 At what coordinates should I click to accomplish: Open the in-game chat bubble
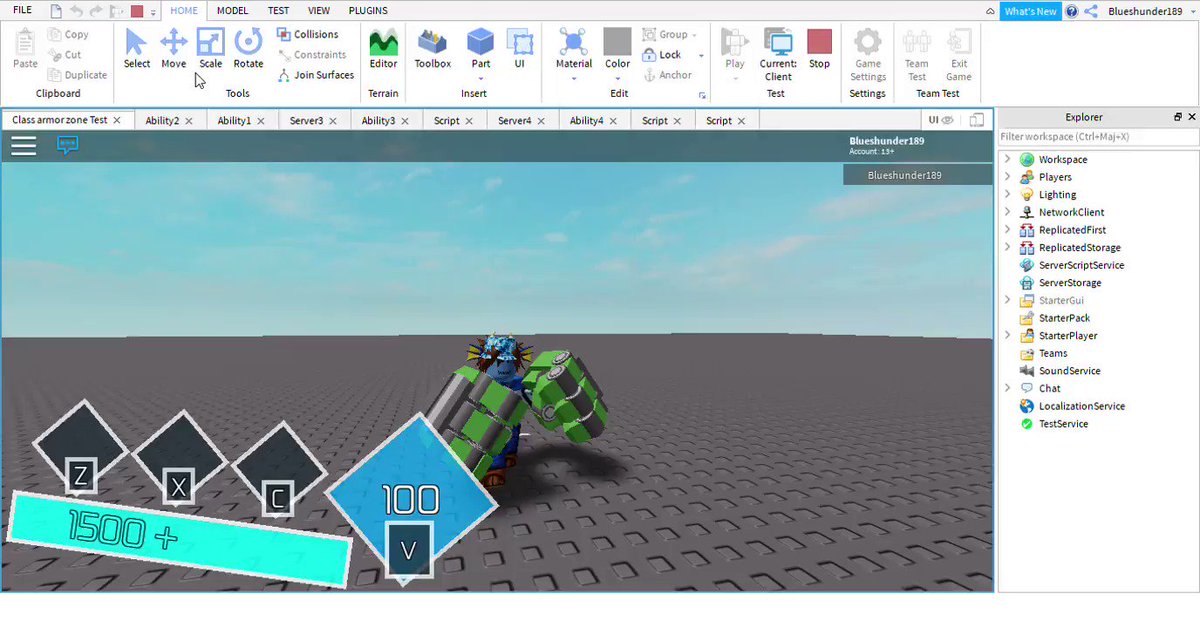click(x=68, y=146)
